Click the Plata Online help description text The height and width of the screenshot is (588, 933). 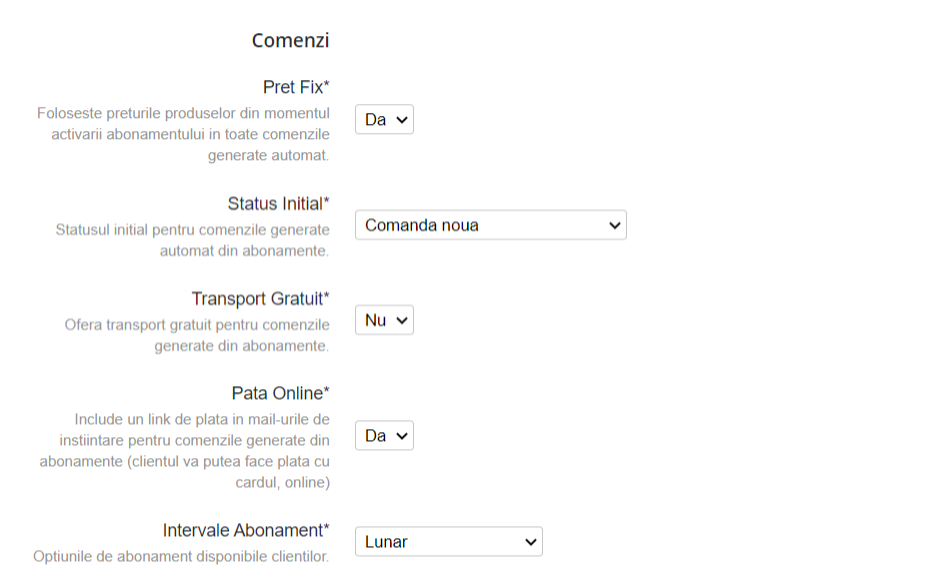coord(185,451)
